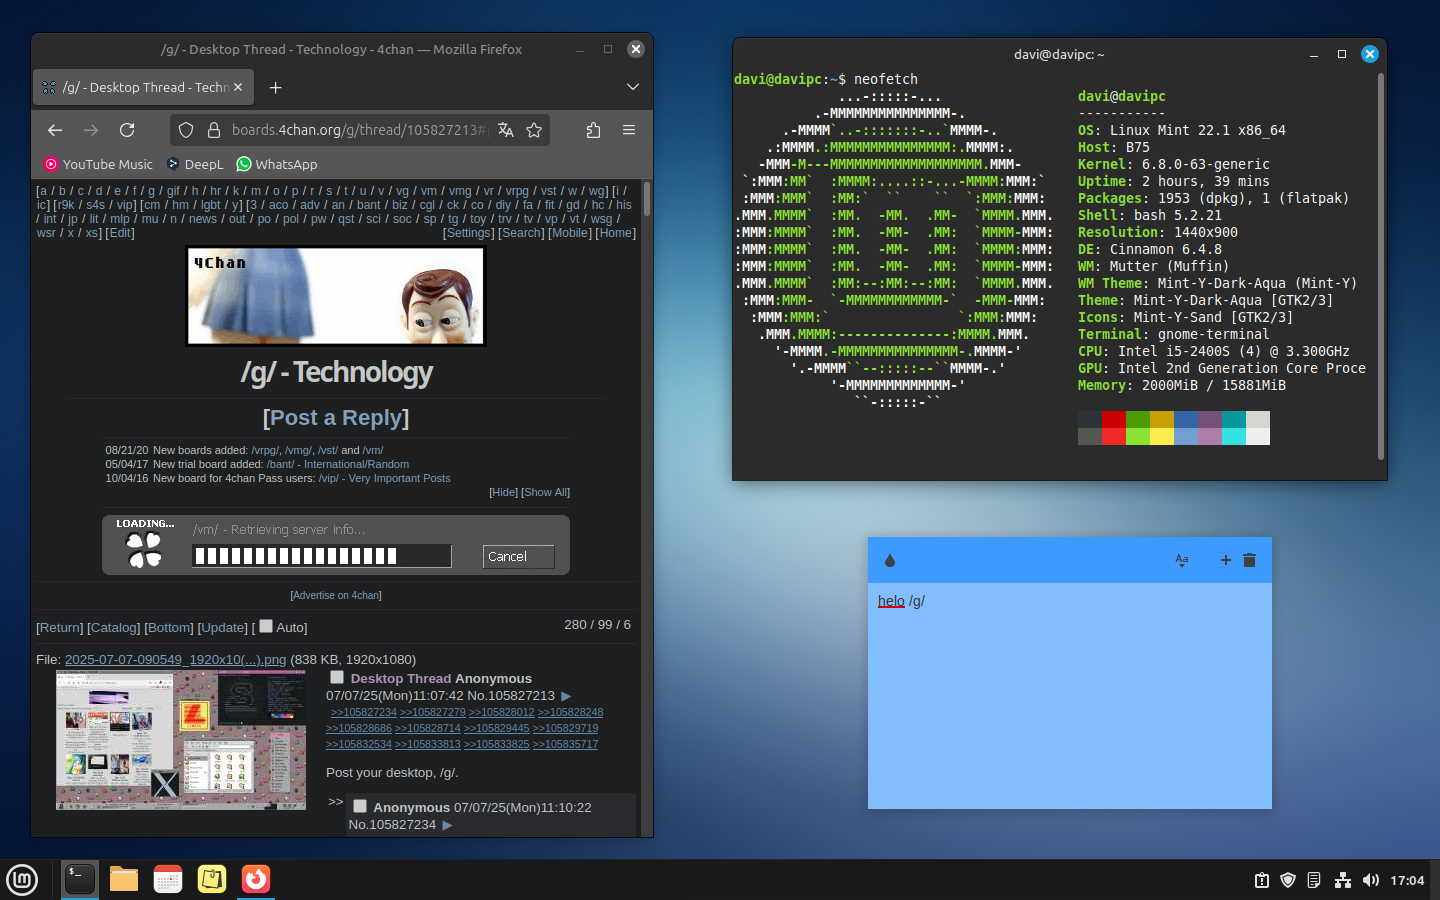This screenshot has width=1440, height=900.
Task: Click the 4chan banner image
Action: [336, 296]
